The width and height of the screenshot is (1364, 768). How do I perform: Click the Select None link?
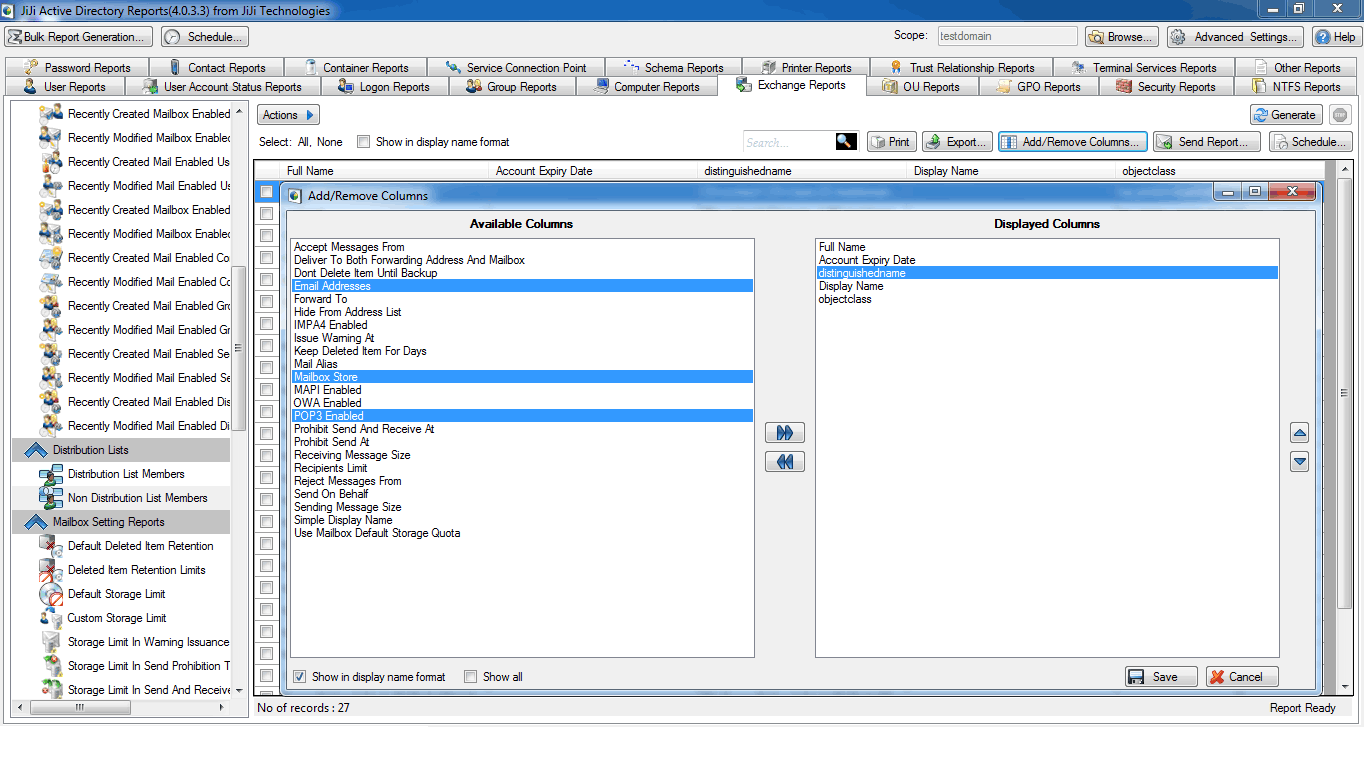coord(330,142)
